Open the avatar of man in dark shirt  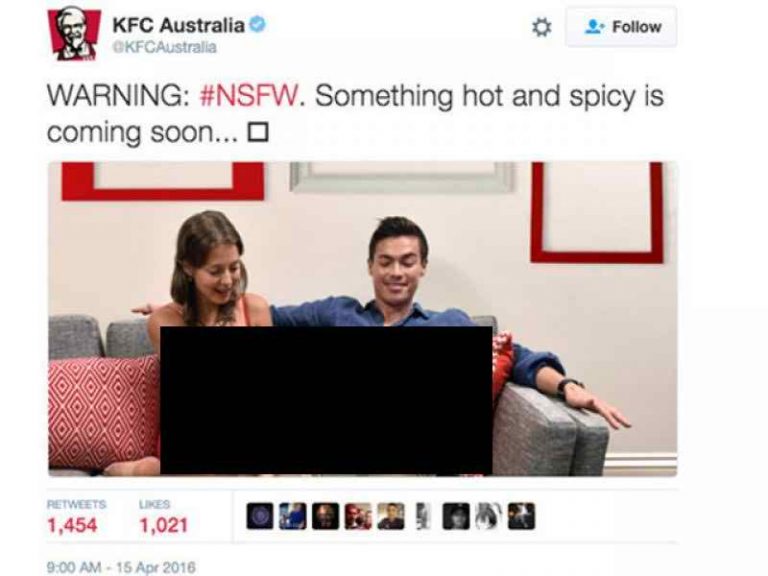pos(391,516)
